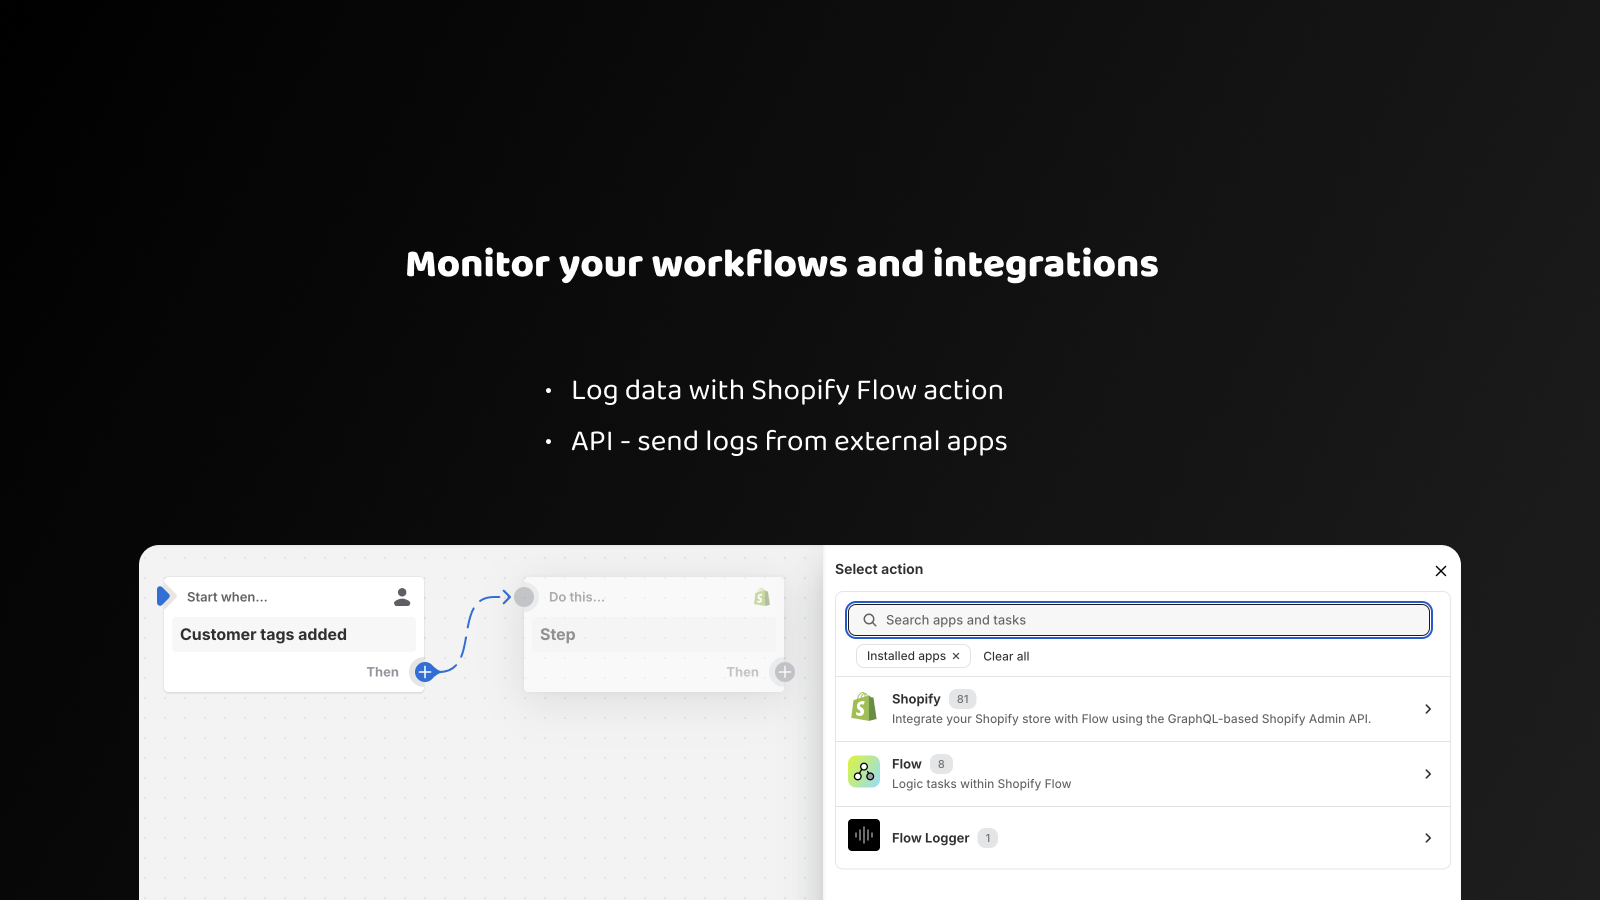Expand Flow logic tasks chevron
1600x900 pixels.
coord(1428,774)
